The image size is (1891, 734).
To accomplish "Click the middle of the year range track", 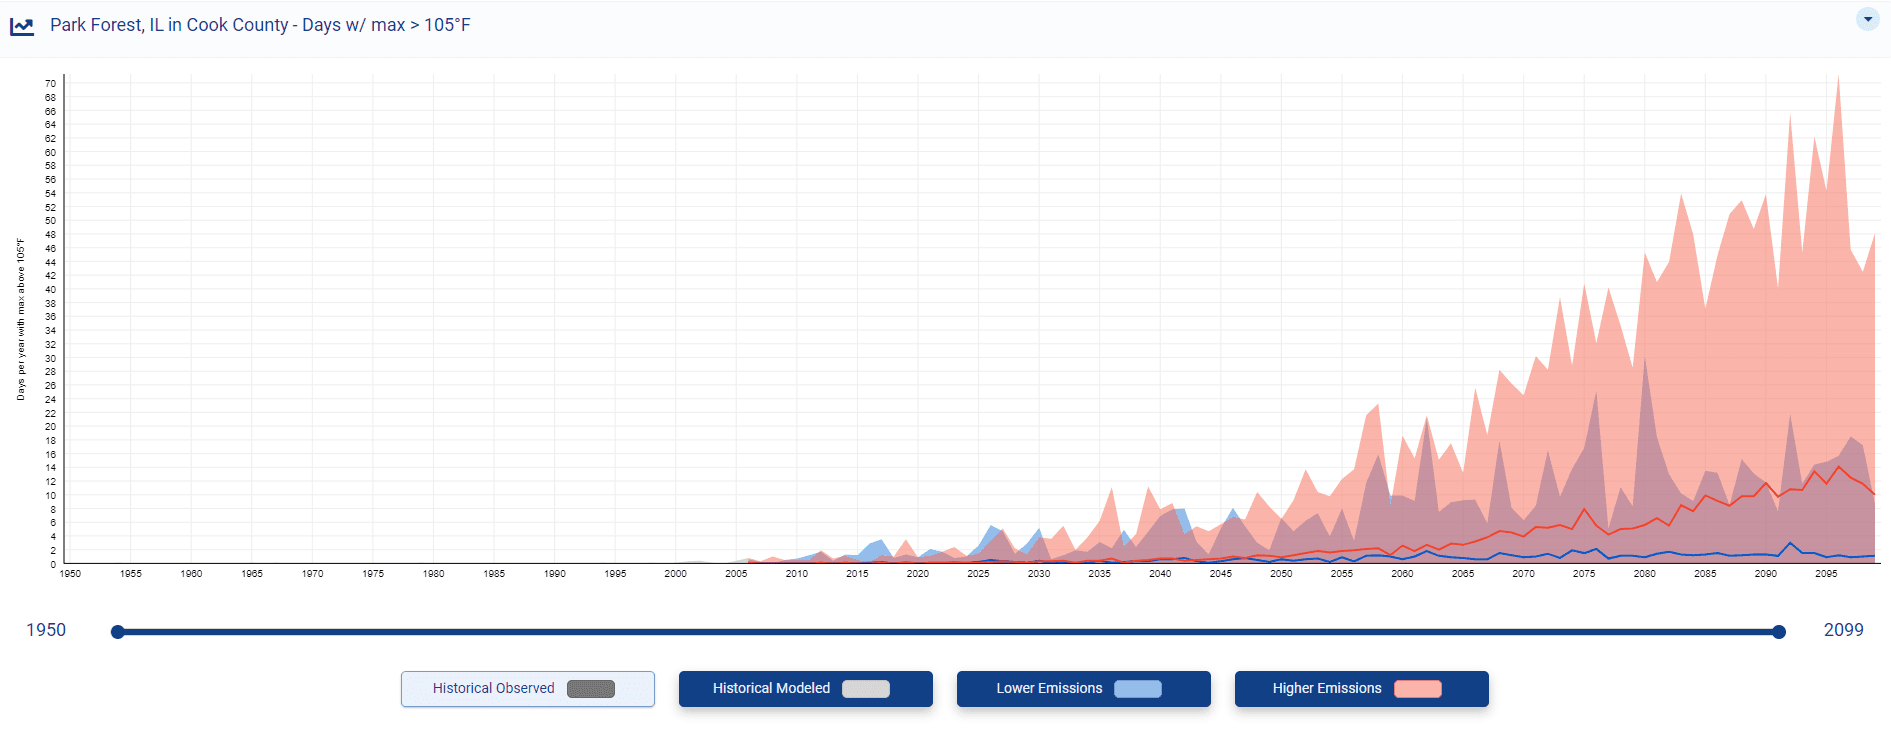I will click(948, 632).
